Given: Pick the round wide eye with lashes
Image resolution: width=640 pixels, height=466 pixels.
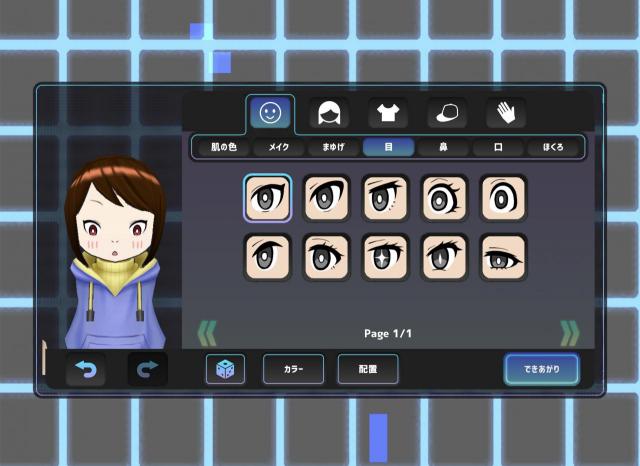Looking at the screenshot, I should click(444, 198).
